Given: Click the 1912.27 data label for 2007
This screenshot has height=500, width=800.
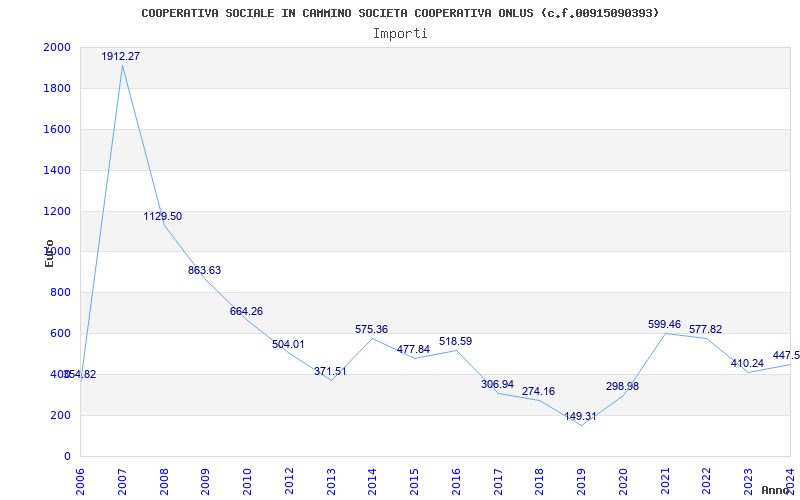Looking at the screenshot, I should point(120,57).
